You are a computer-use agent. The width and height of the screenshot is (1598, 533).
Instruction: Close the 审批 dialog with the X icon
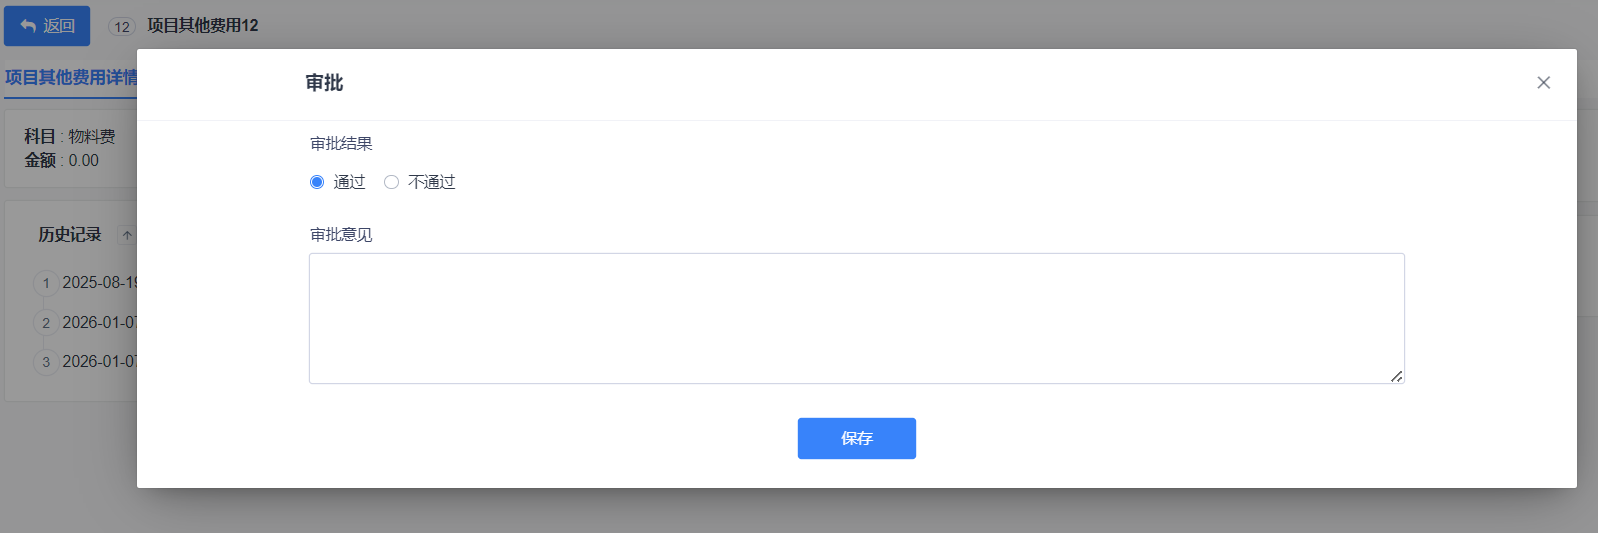[1543, 83]
